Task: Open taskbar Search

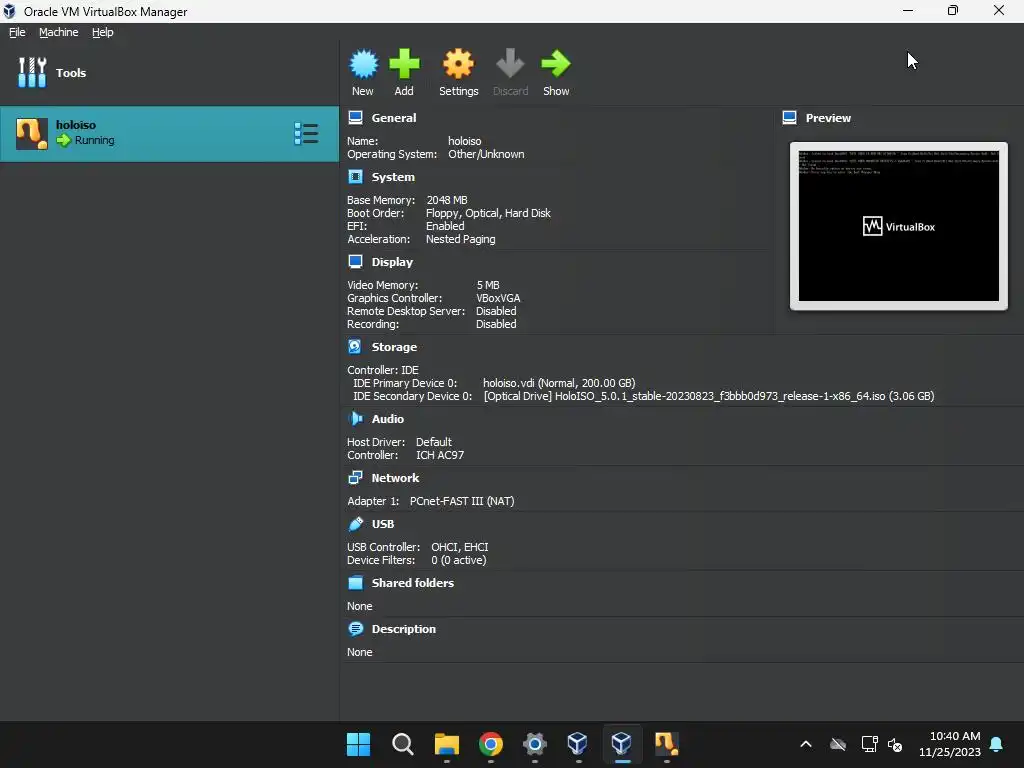Action: [402, 744]
